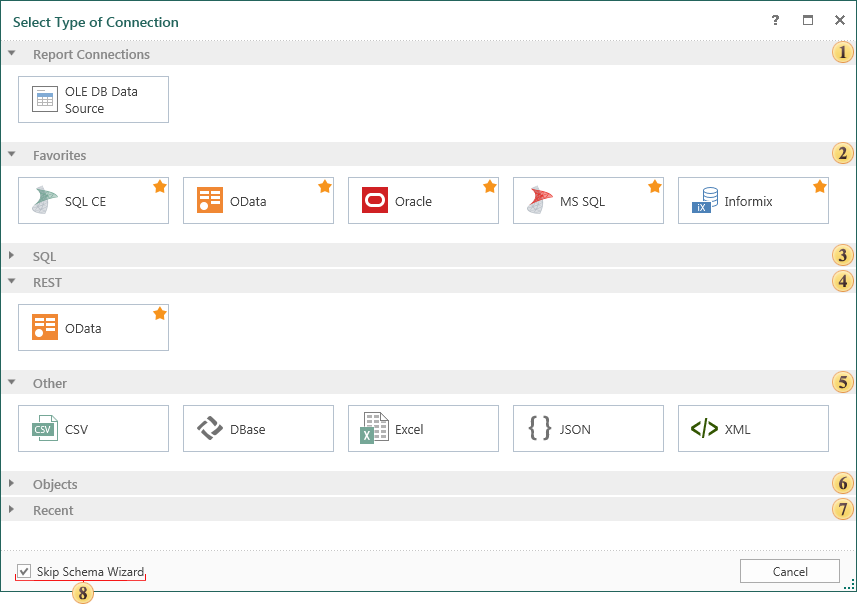The height and width of the screenshot is (604, 857).
Task: Uncheck the Skip Schema Wizard checkbox
Action: coord(25,571)
